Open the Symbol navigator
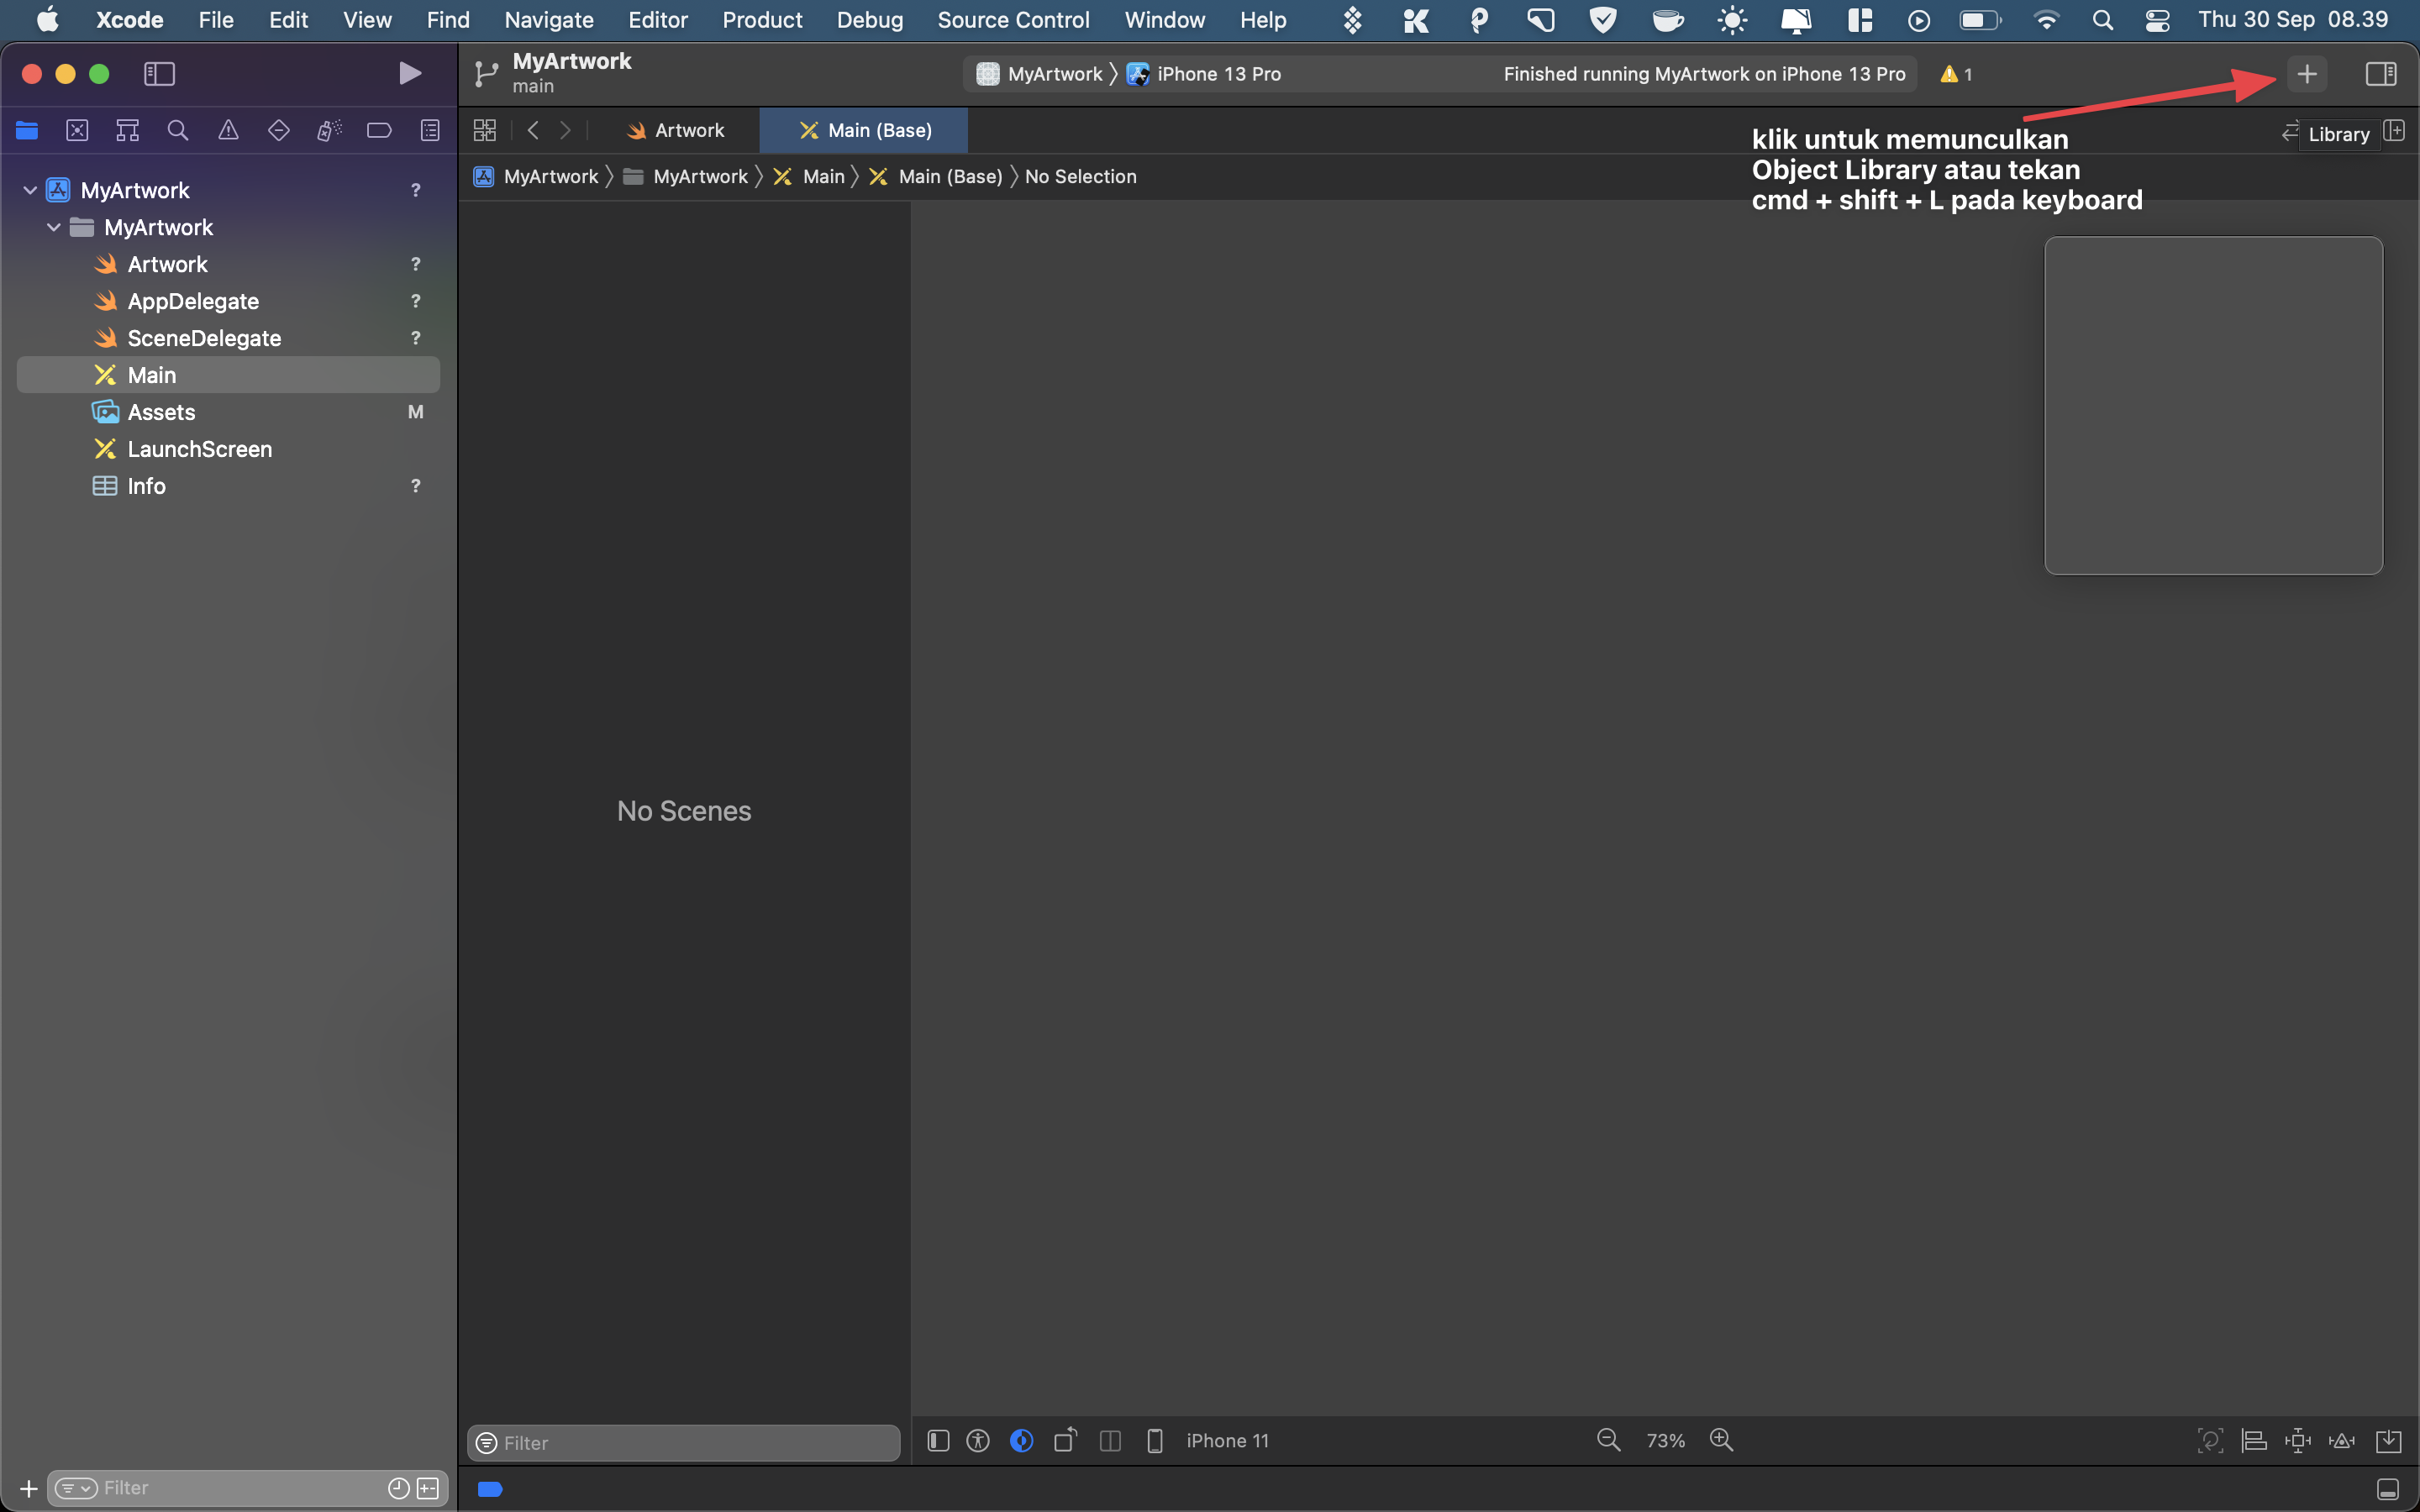This screenshot has height=1512, width=2420. [x=127, y=130]
